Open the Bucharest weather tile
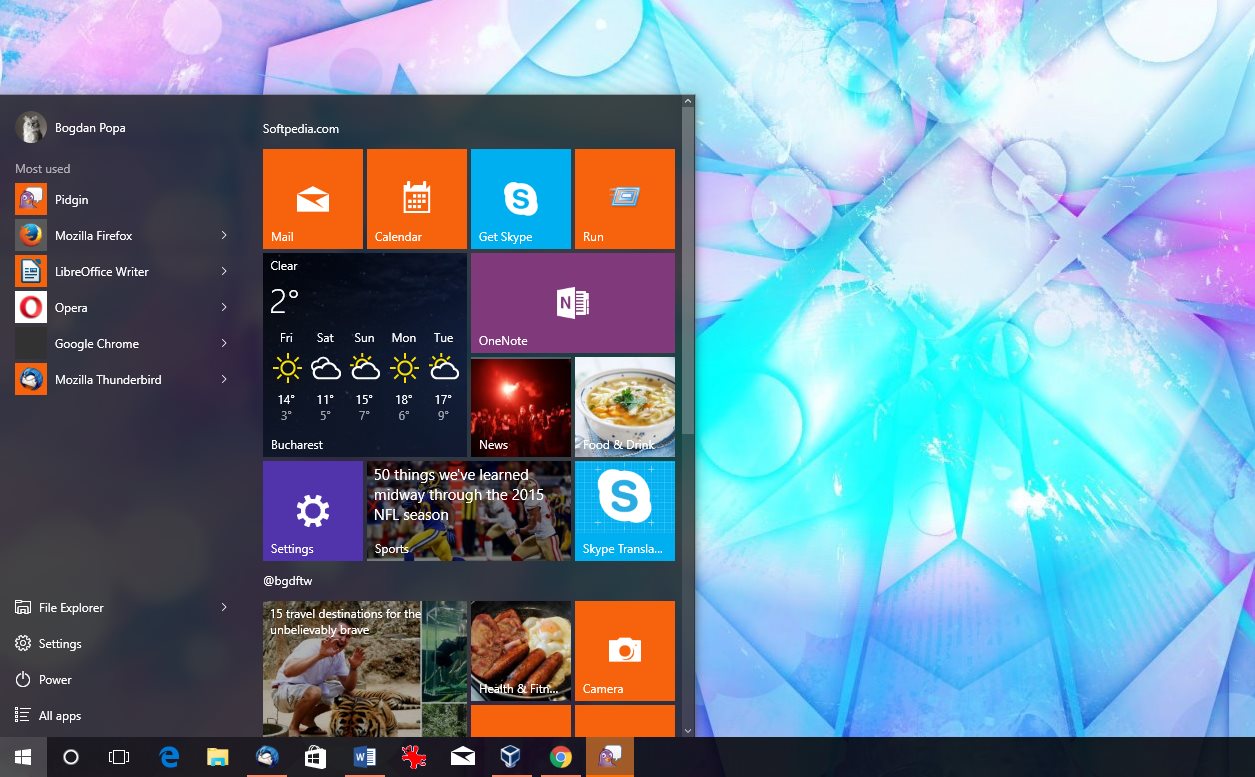The image size is (1255, 777). click(364, 355)
